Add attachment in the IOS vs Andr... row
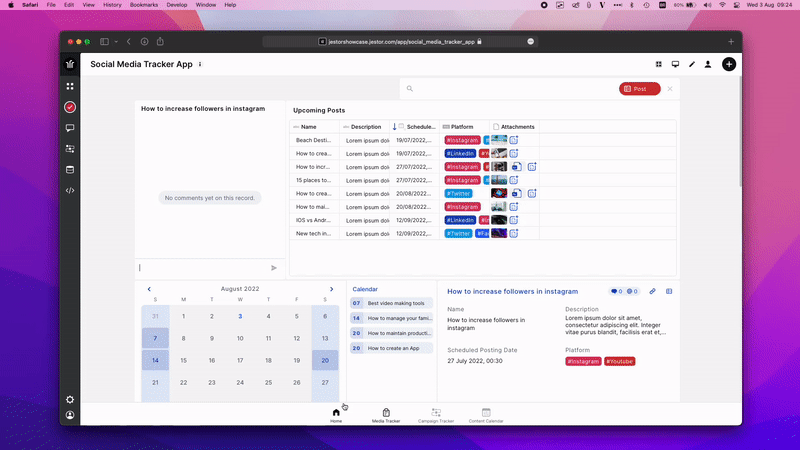 coord(514,220)
